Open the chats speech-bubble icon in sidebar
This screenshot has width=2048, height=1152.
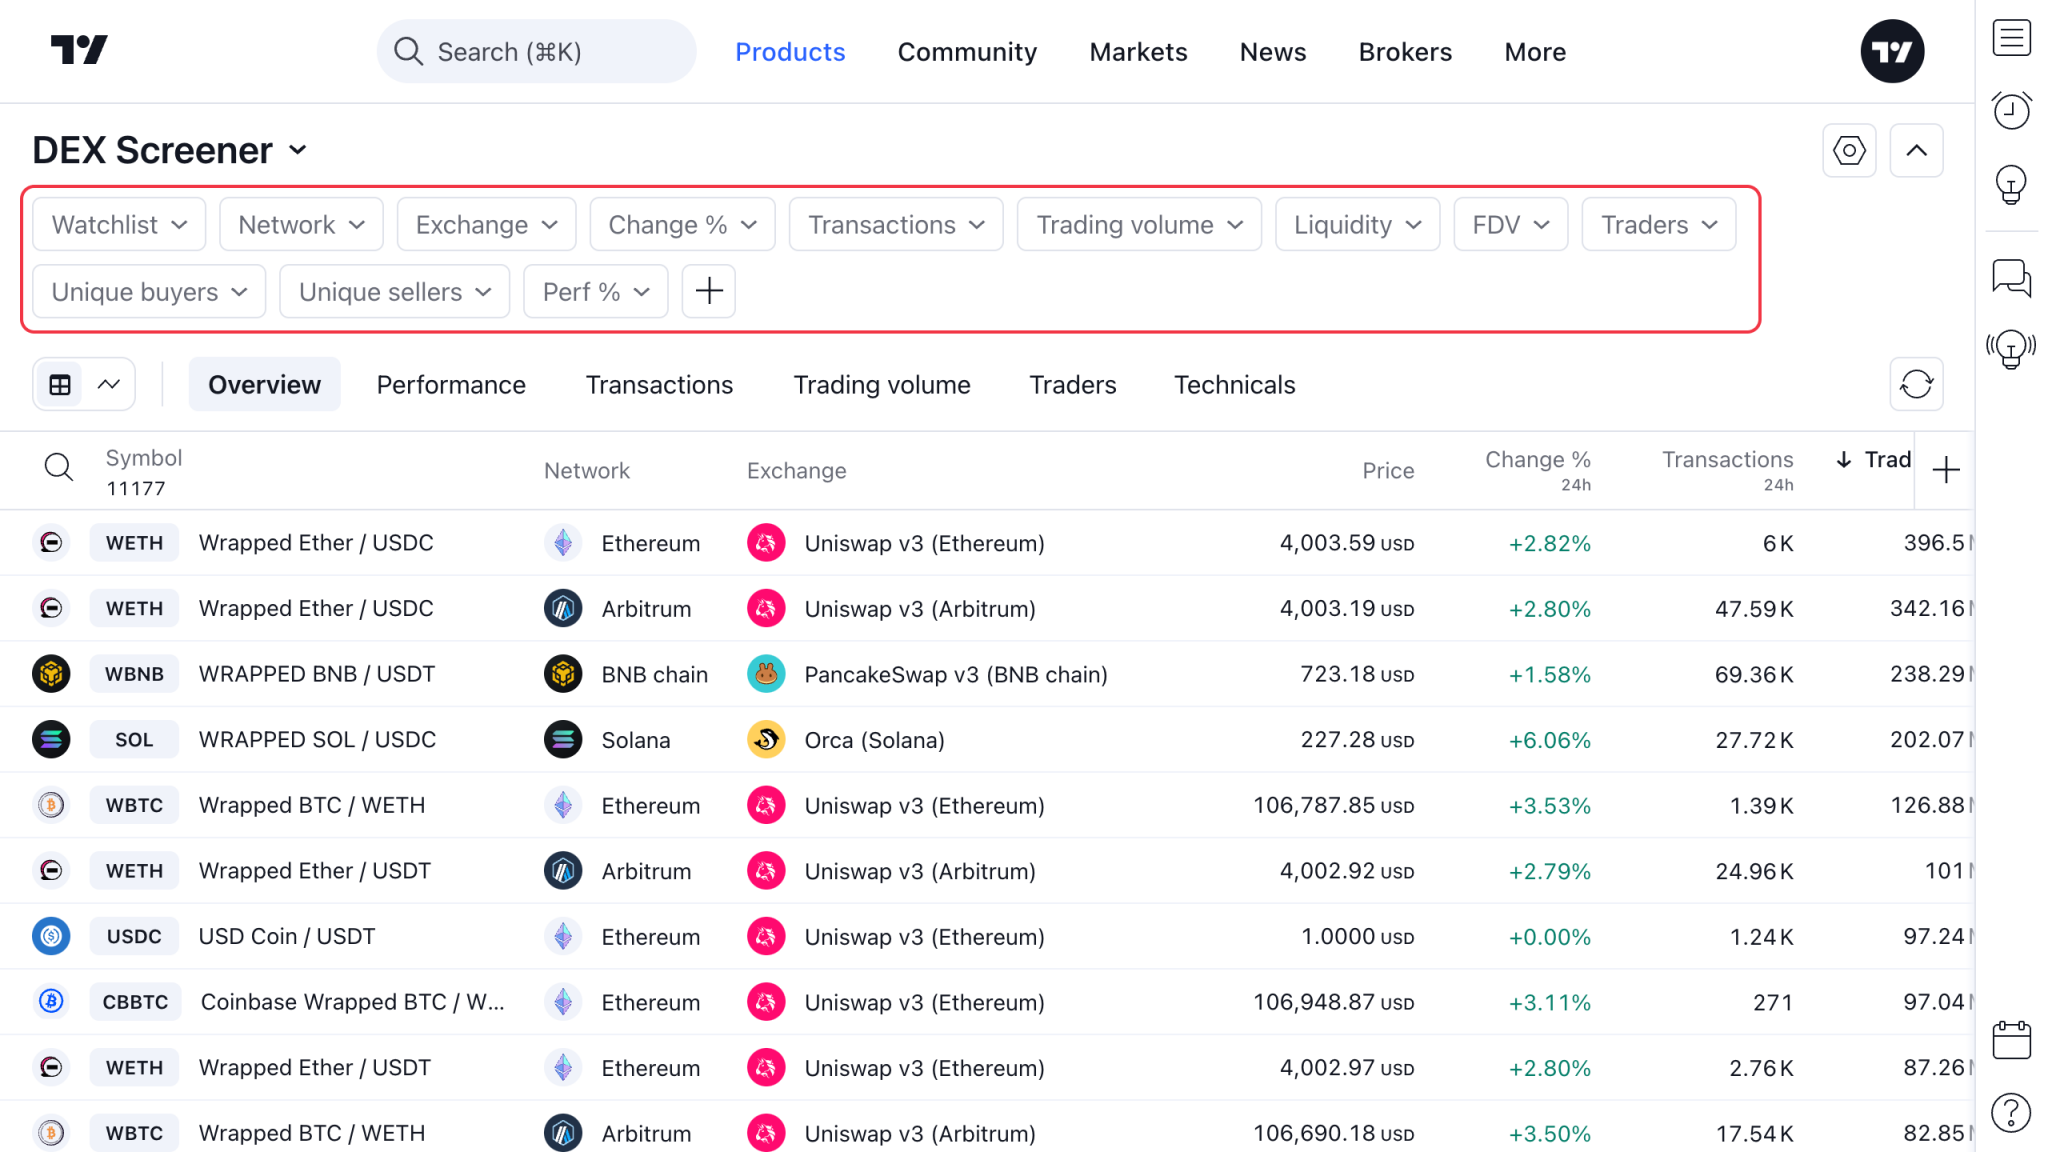(2011, 278)
